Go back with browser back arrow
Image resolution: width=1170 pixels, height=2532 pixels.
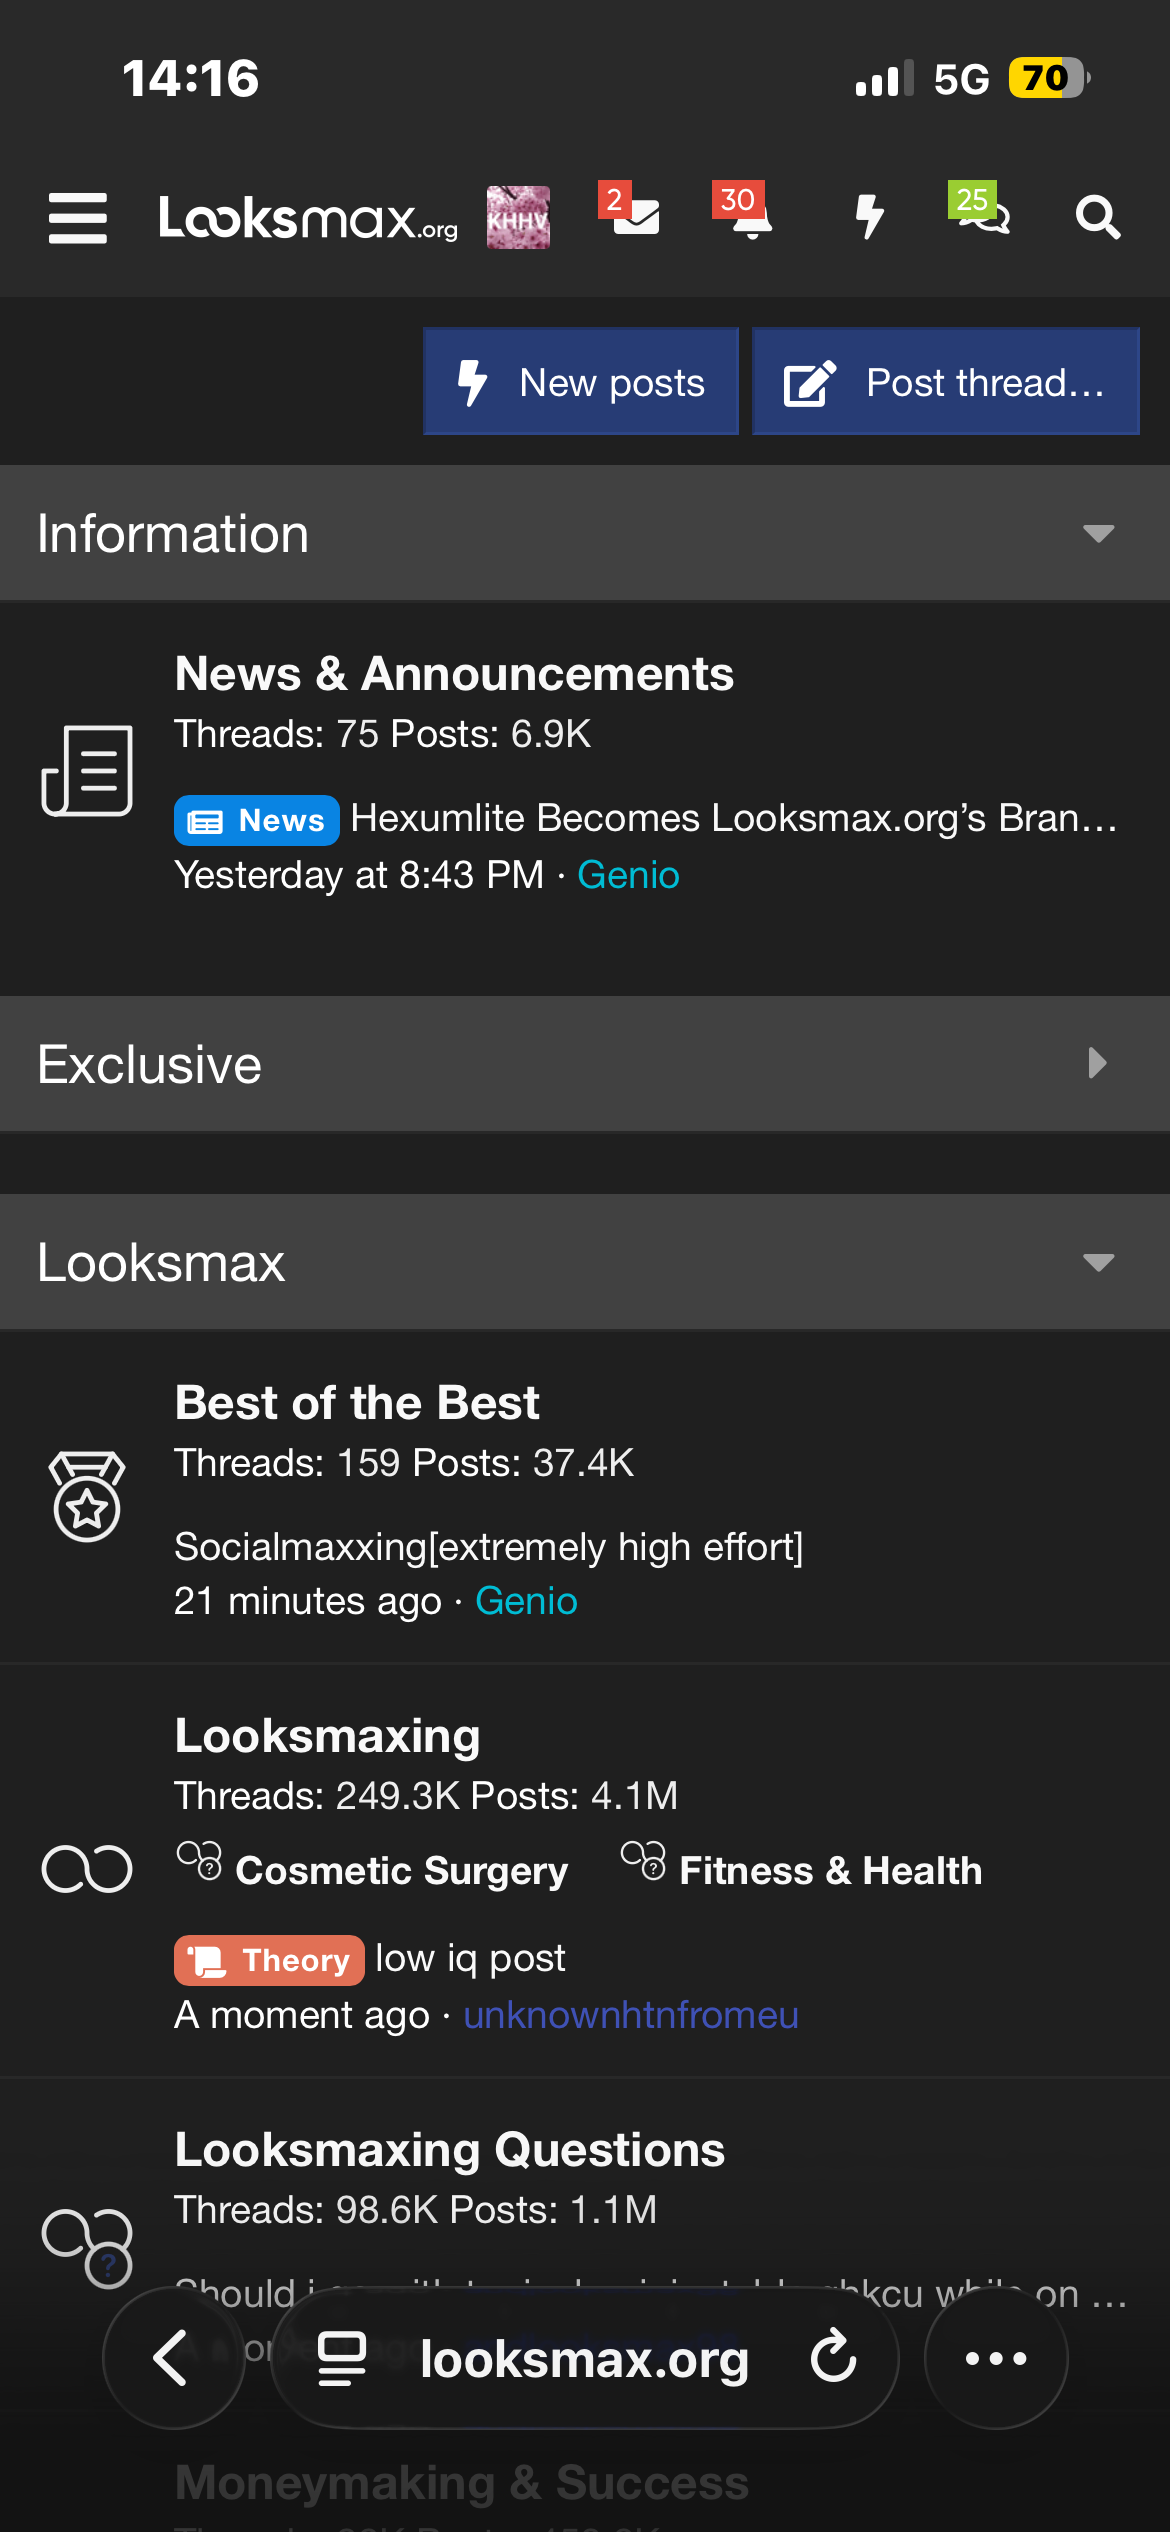(x=174, y=2358)
